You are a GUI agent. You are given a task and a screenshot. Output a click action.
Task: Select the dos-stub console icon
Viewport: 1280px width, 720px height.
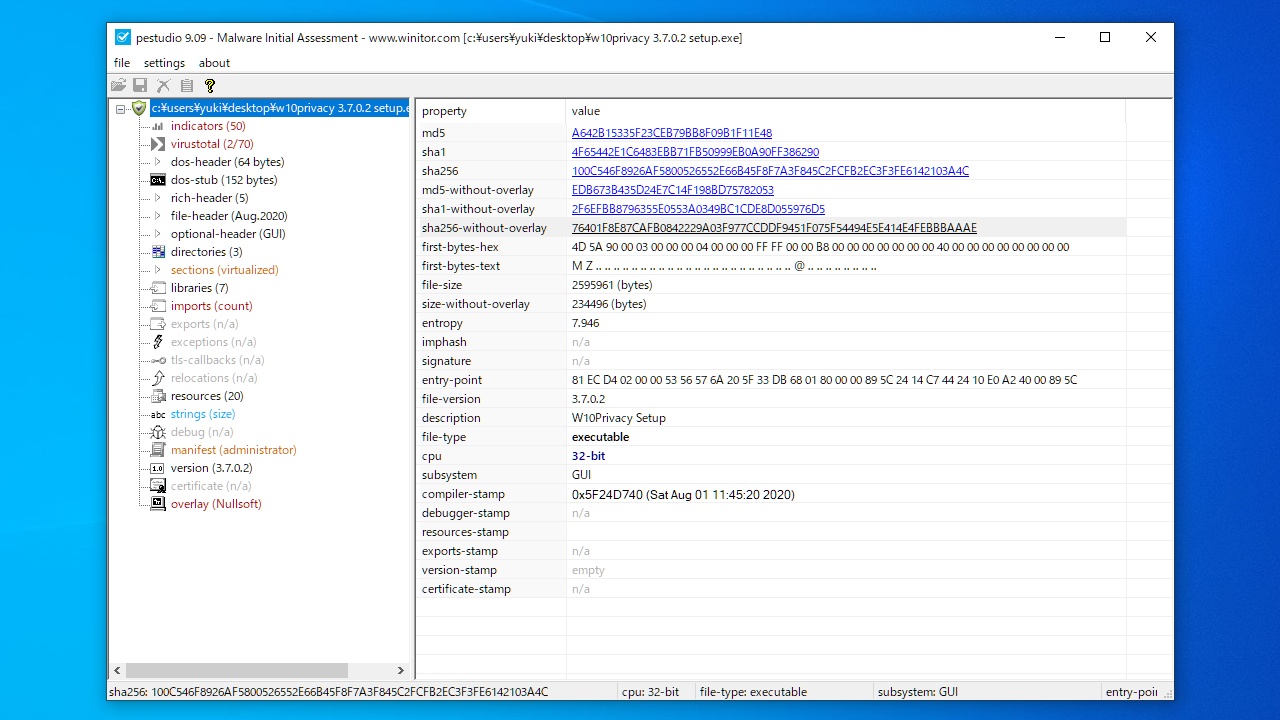(x=158, y=180)
